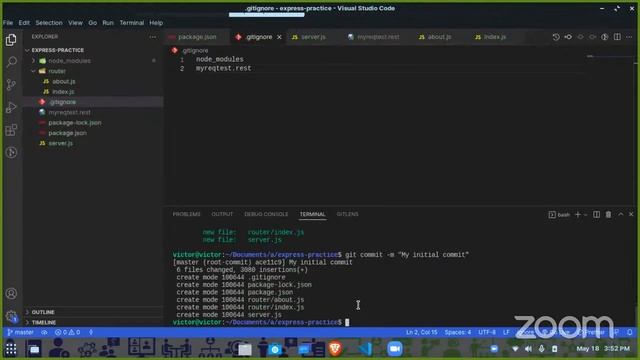Open the Accounts menu icon
This screenshot has height=360, width=640.
11,293
